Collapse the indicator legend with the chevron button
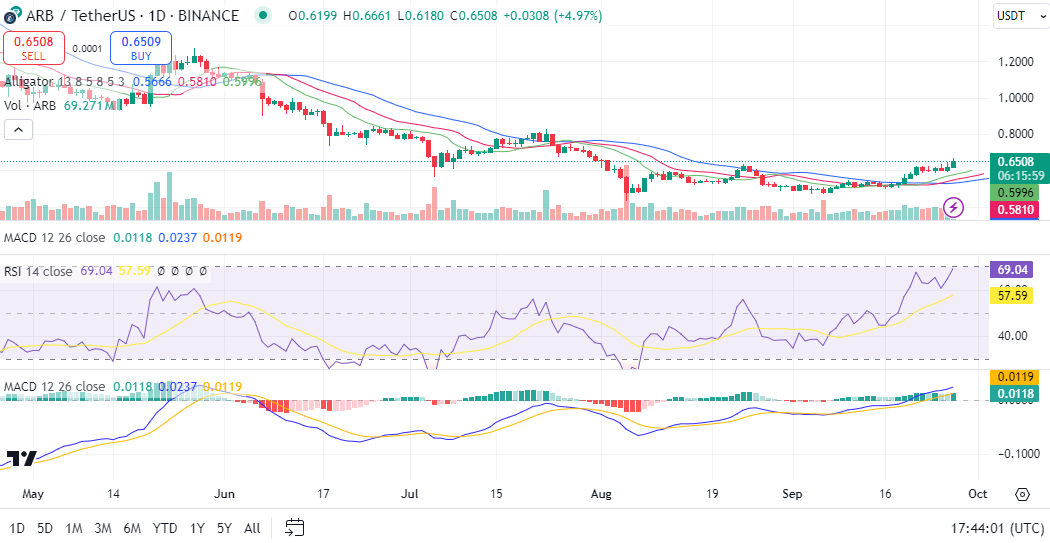The image size is (1050, 543). point(19,130)
